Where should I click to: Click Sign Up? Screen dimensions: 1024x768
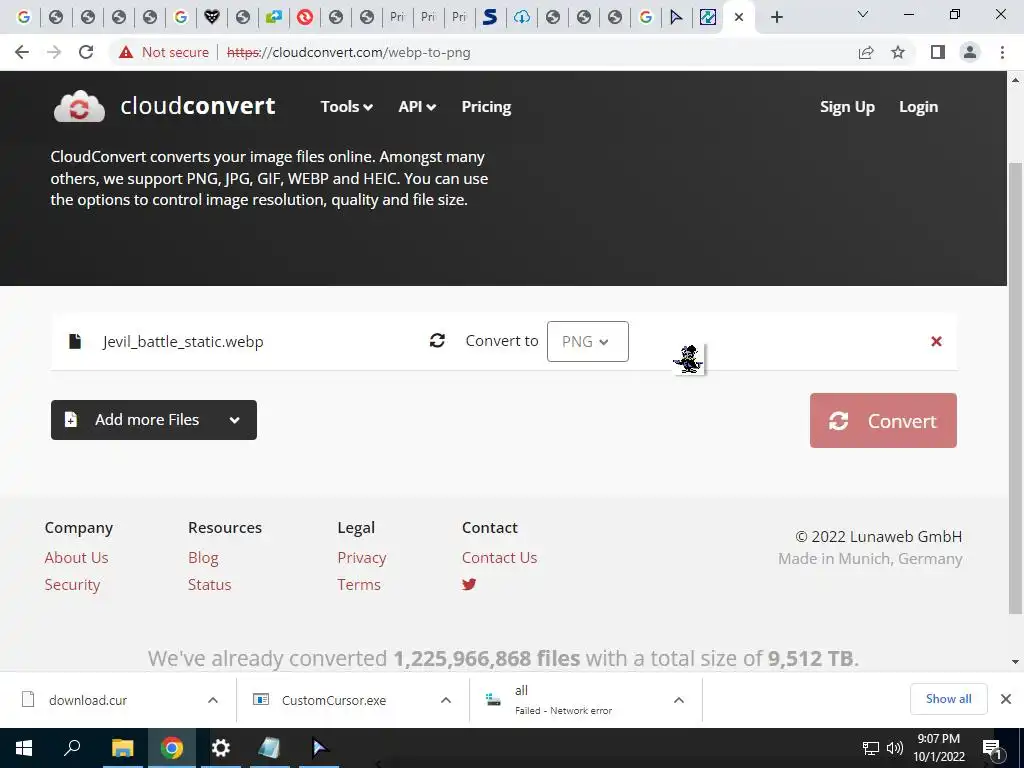847,106
